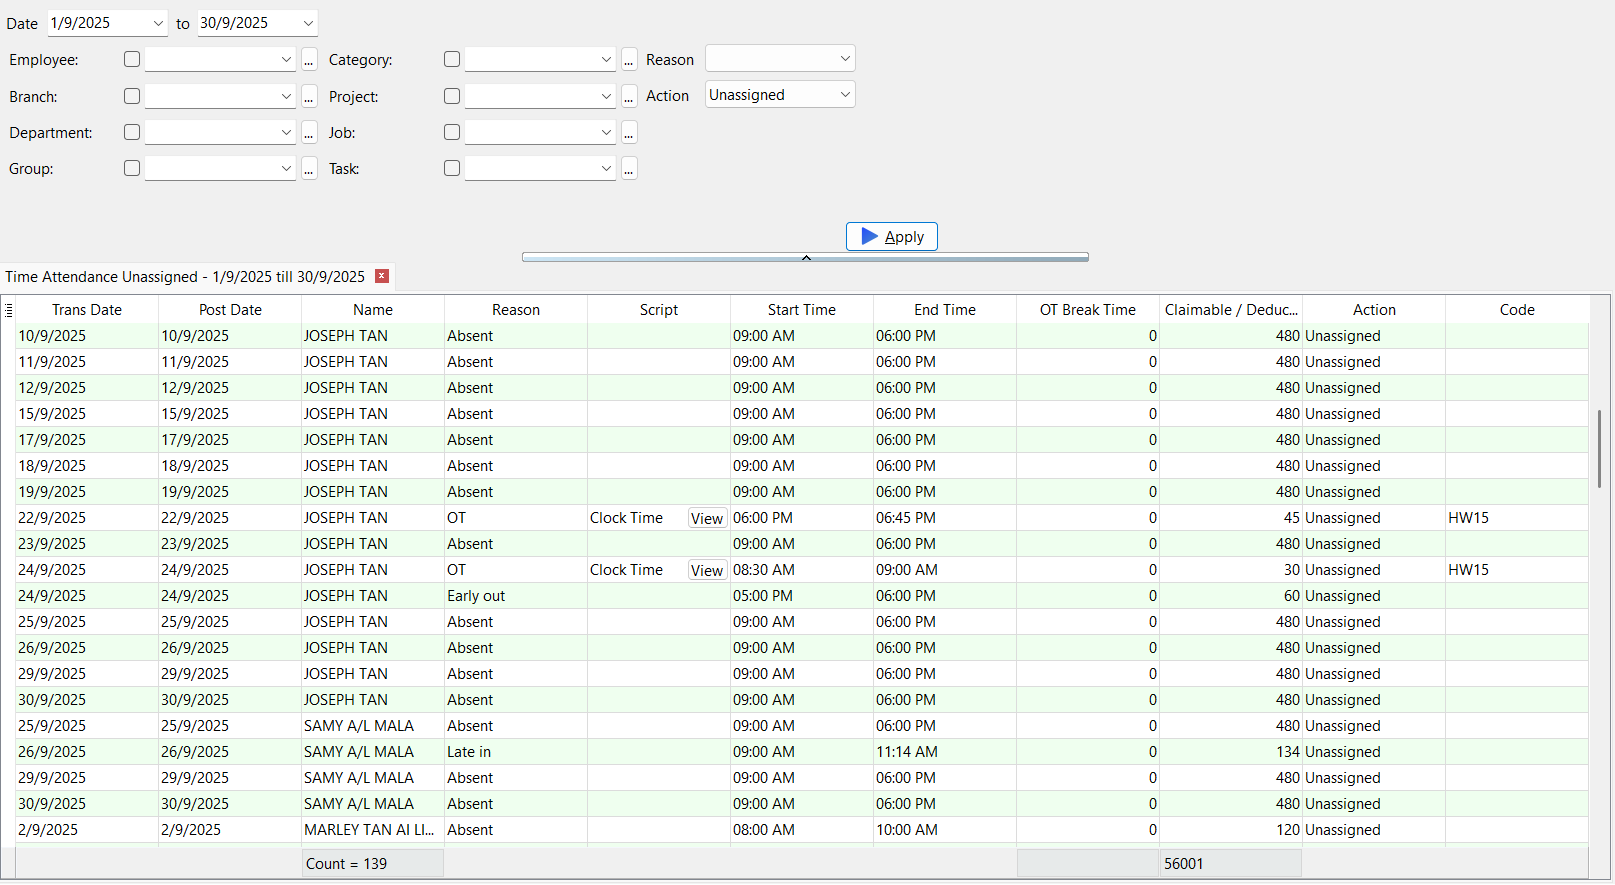
Task: Tick the Task filter checkbox
Action: pos(452,168)
